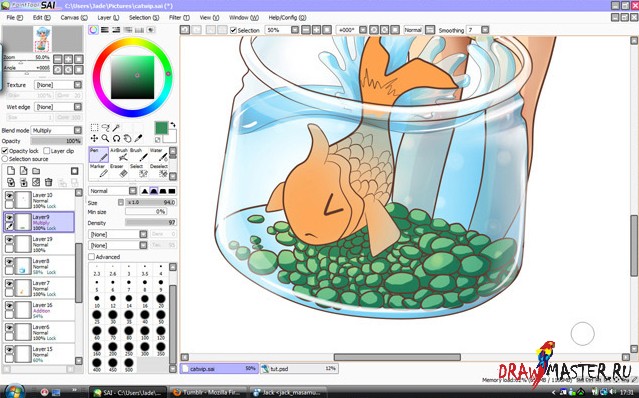Screen dimensions: 639x398
Task: Hide Layer 16 via its eye icon
Action: tap(9, 306)
